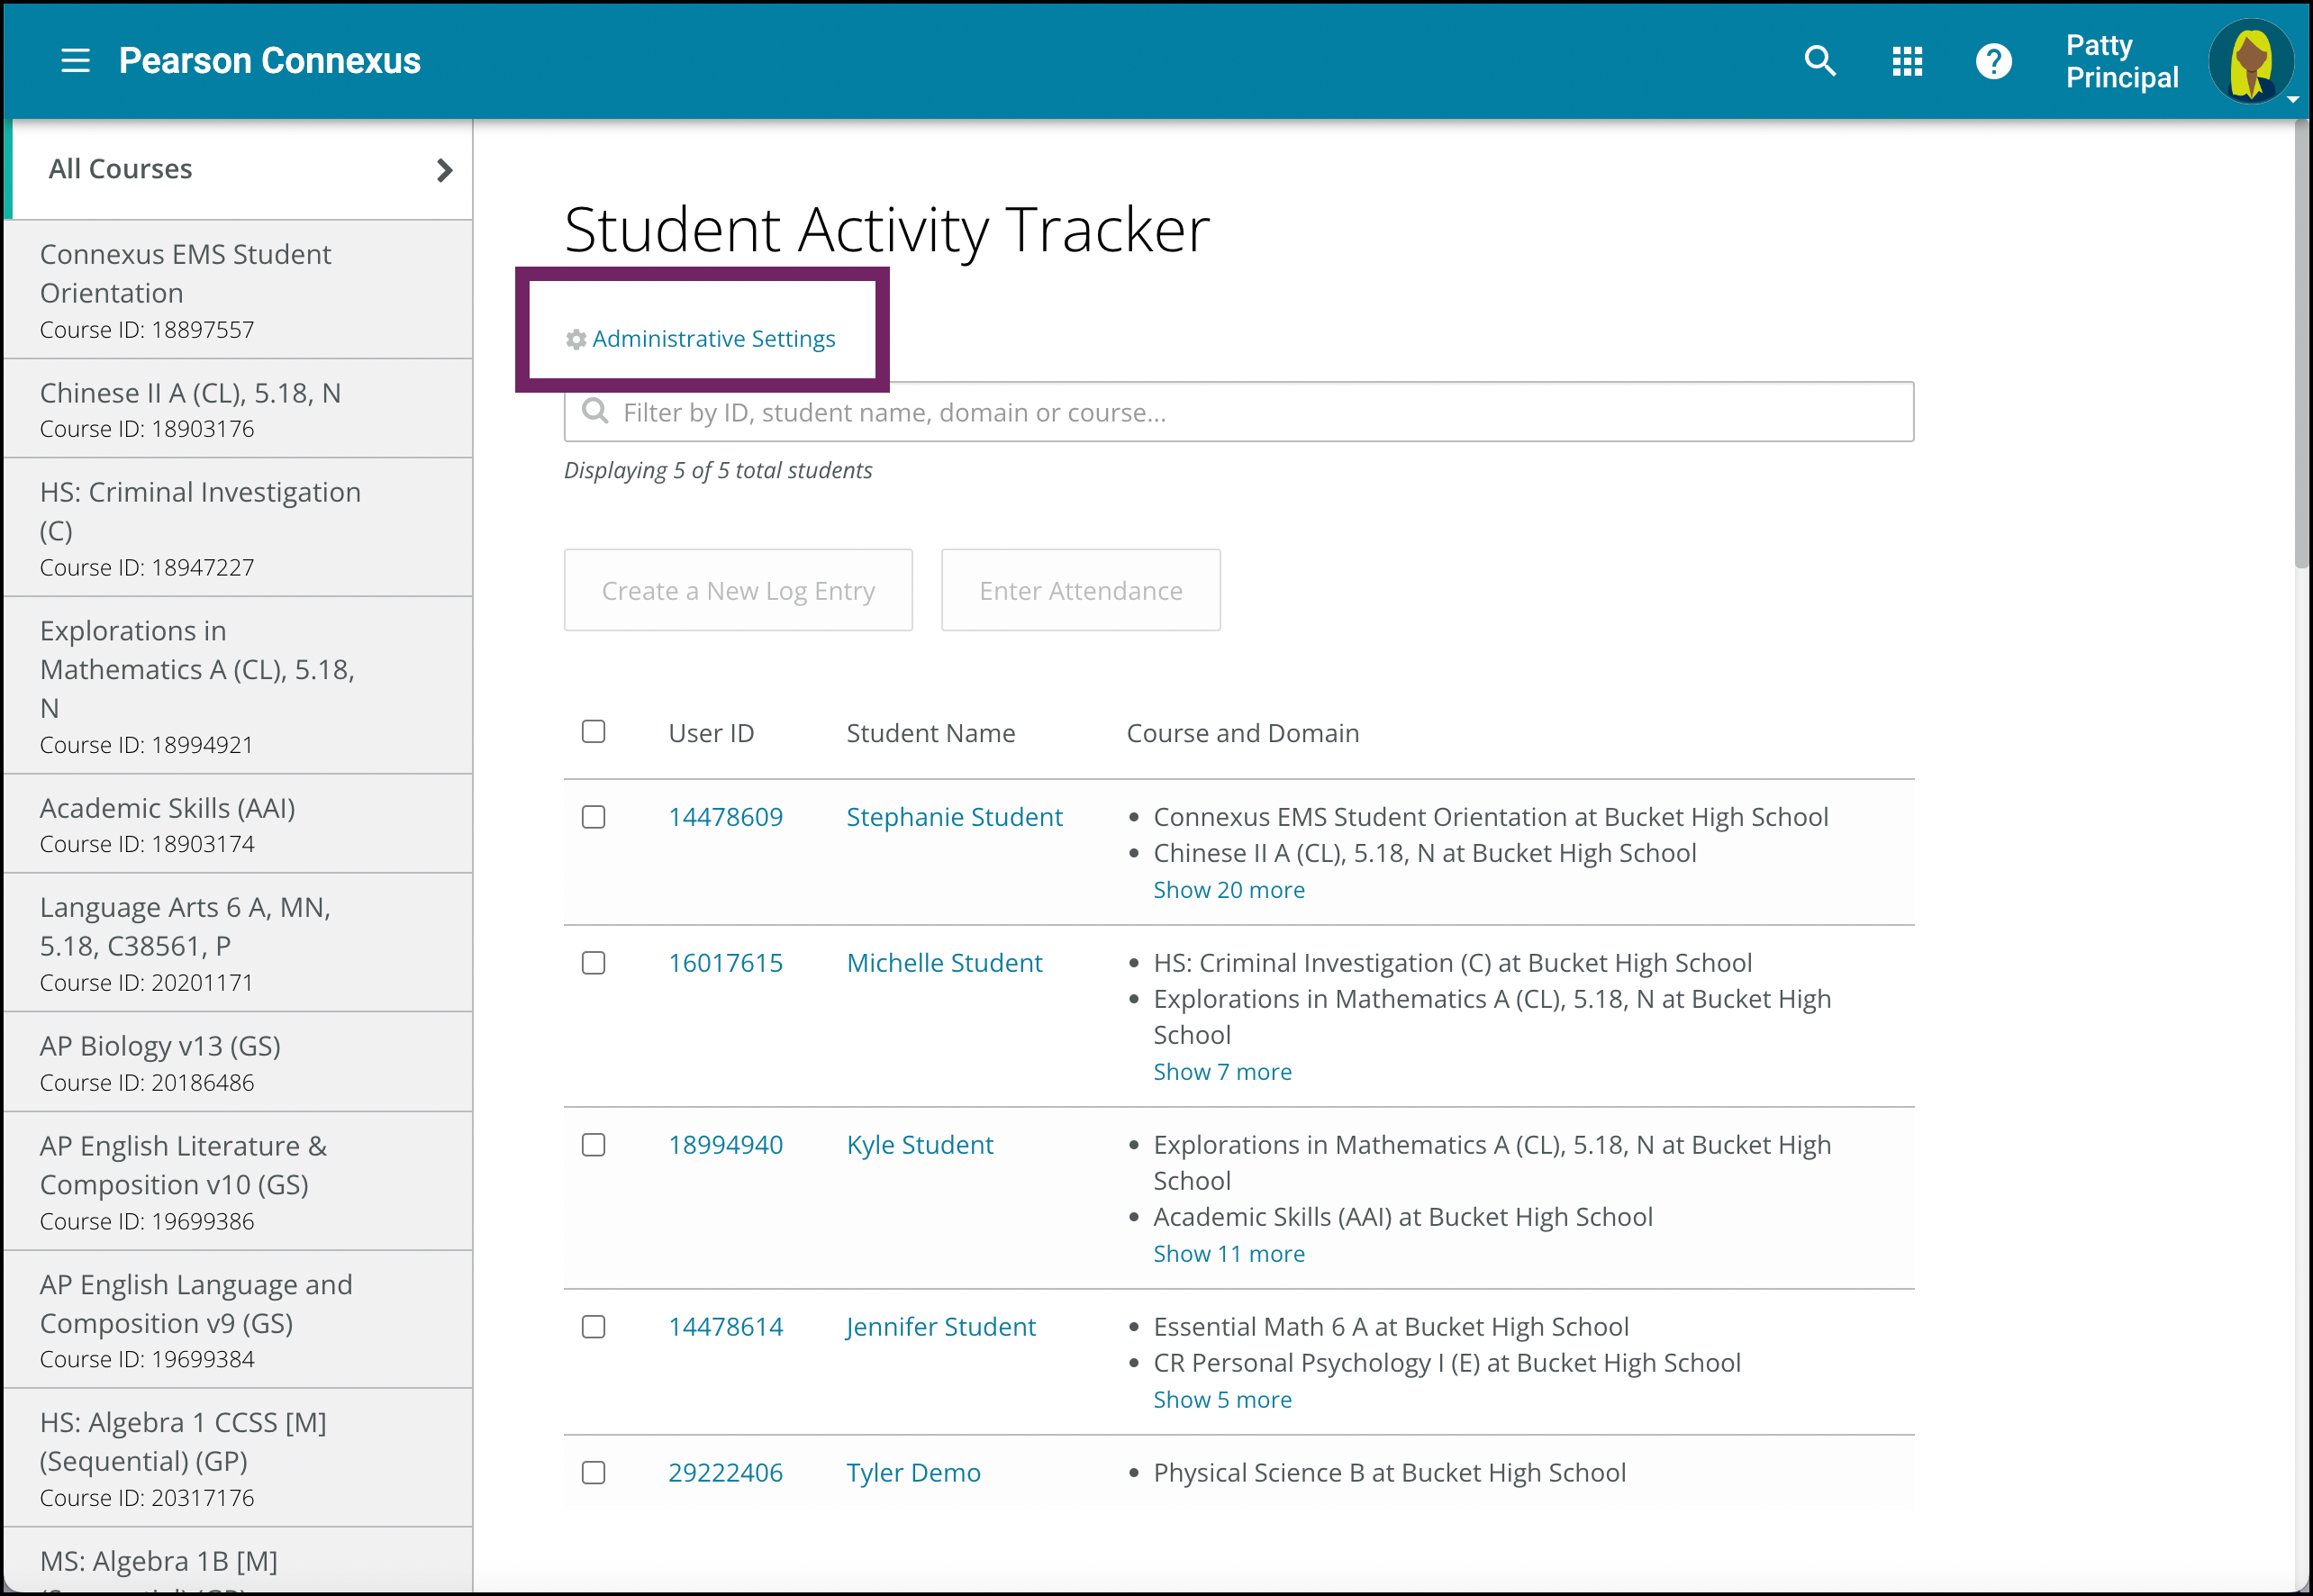2313x1596 pixels.
Task: Click Patty Principal's avatar picture
Action: pyautogui.click(x=2250, y=61)
